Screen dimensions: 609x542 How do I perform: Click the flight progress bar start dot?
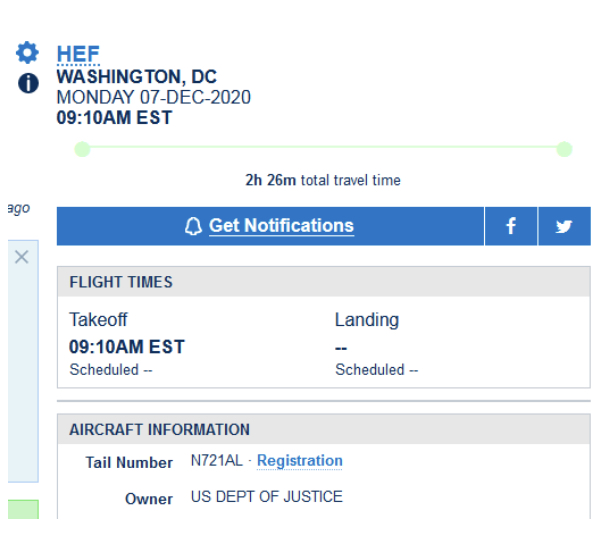point(83,149)
